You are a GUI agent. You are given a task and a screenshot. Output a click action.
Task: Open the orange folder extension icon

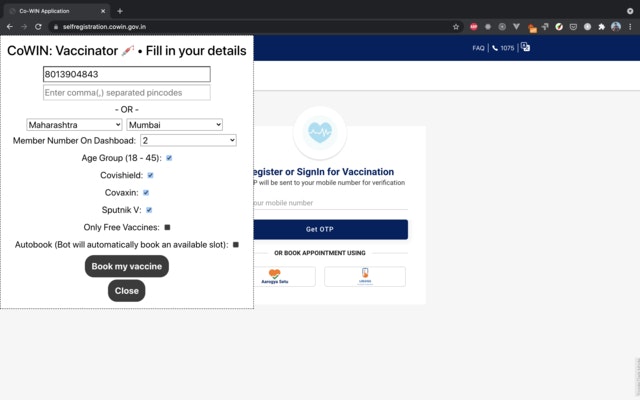click(x=532, y=28)
